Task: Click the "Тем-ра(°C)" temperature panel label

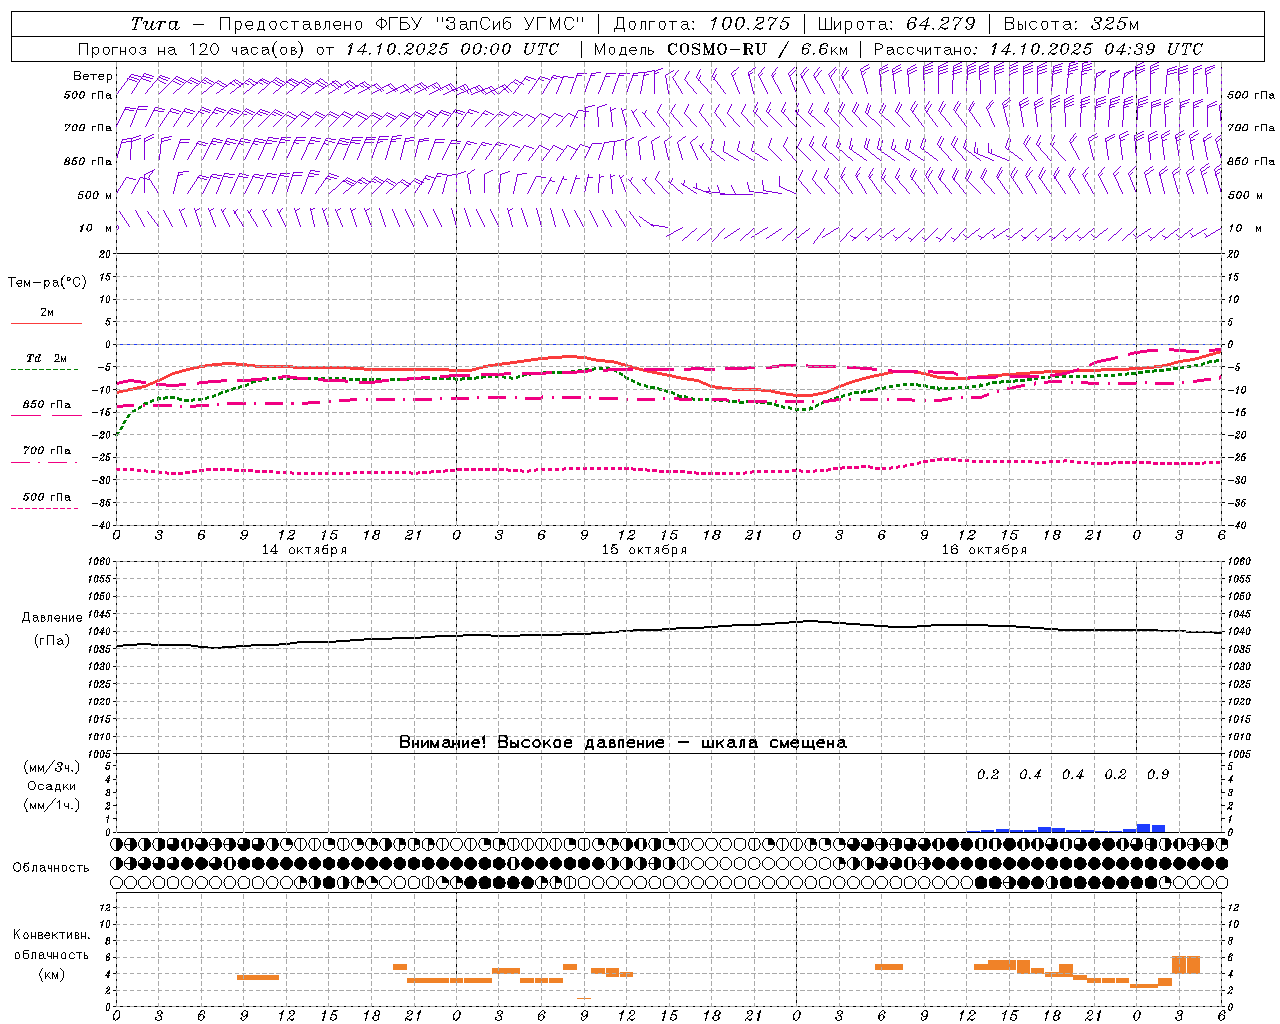Action: [47, 283]
